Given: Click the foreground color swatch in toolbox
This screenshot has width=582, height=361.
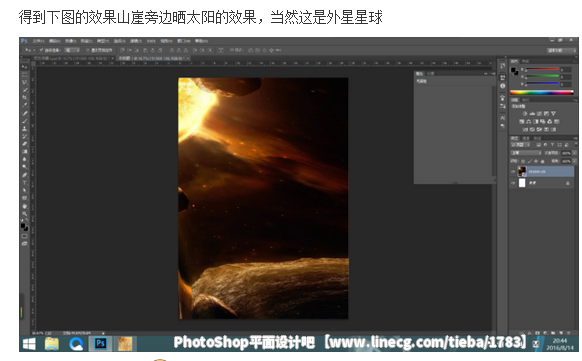Looking at the screenshot, I should coord(23,226).
